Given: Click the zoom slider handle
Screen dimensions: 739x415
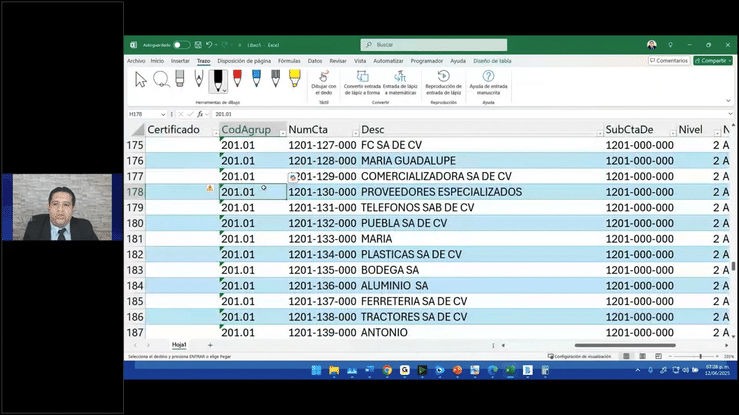Looking at the screenshot, I should coord(700,357).
